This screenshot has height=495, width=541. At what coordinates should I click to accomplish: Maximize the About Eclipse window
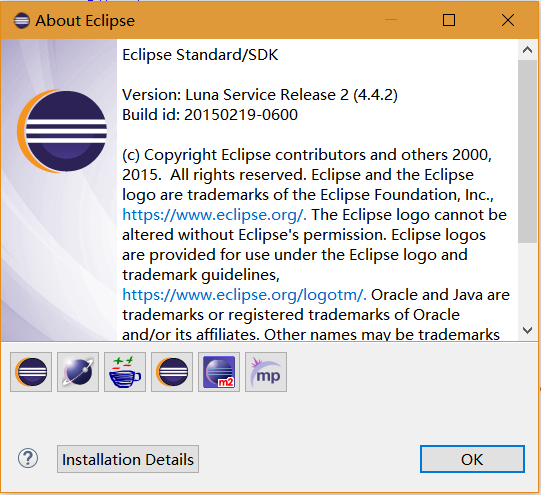(x=449, y=20)
